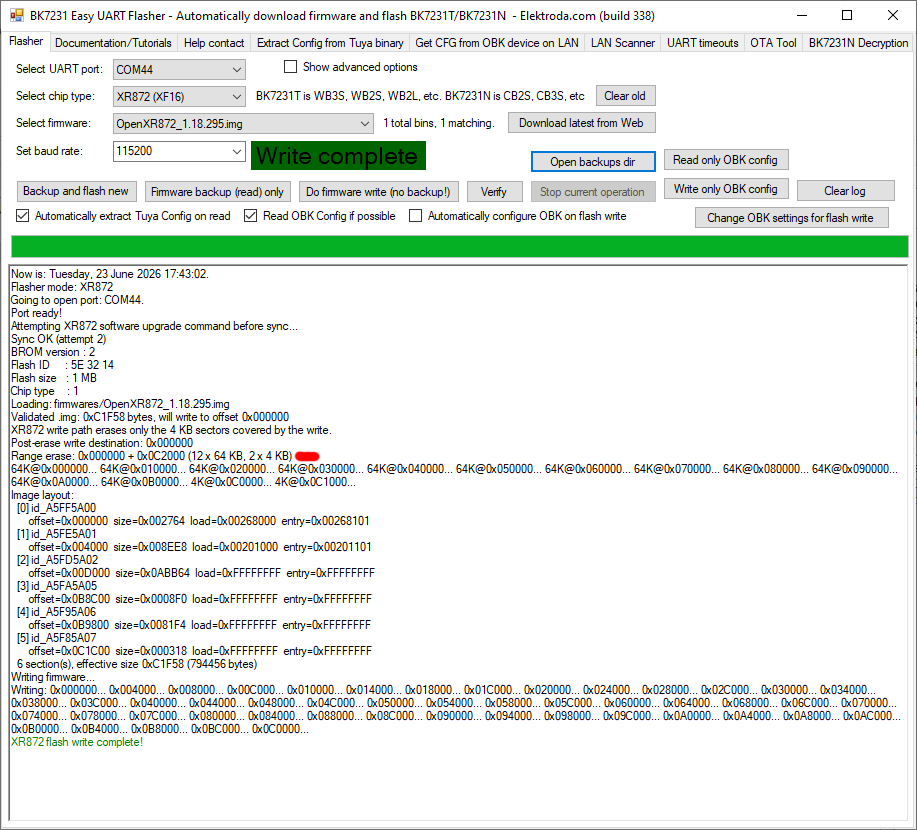Click Write only OBK config button
The image size is (917, 830).
(726, 189)
